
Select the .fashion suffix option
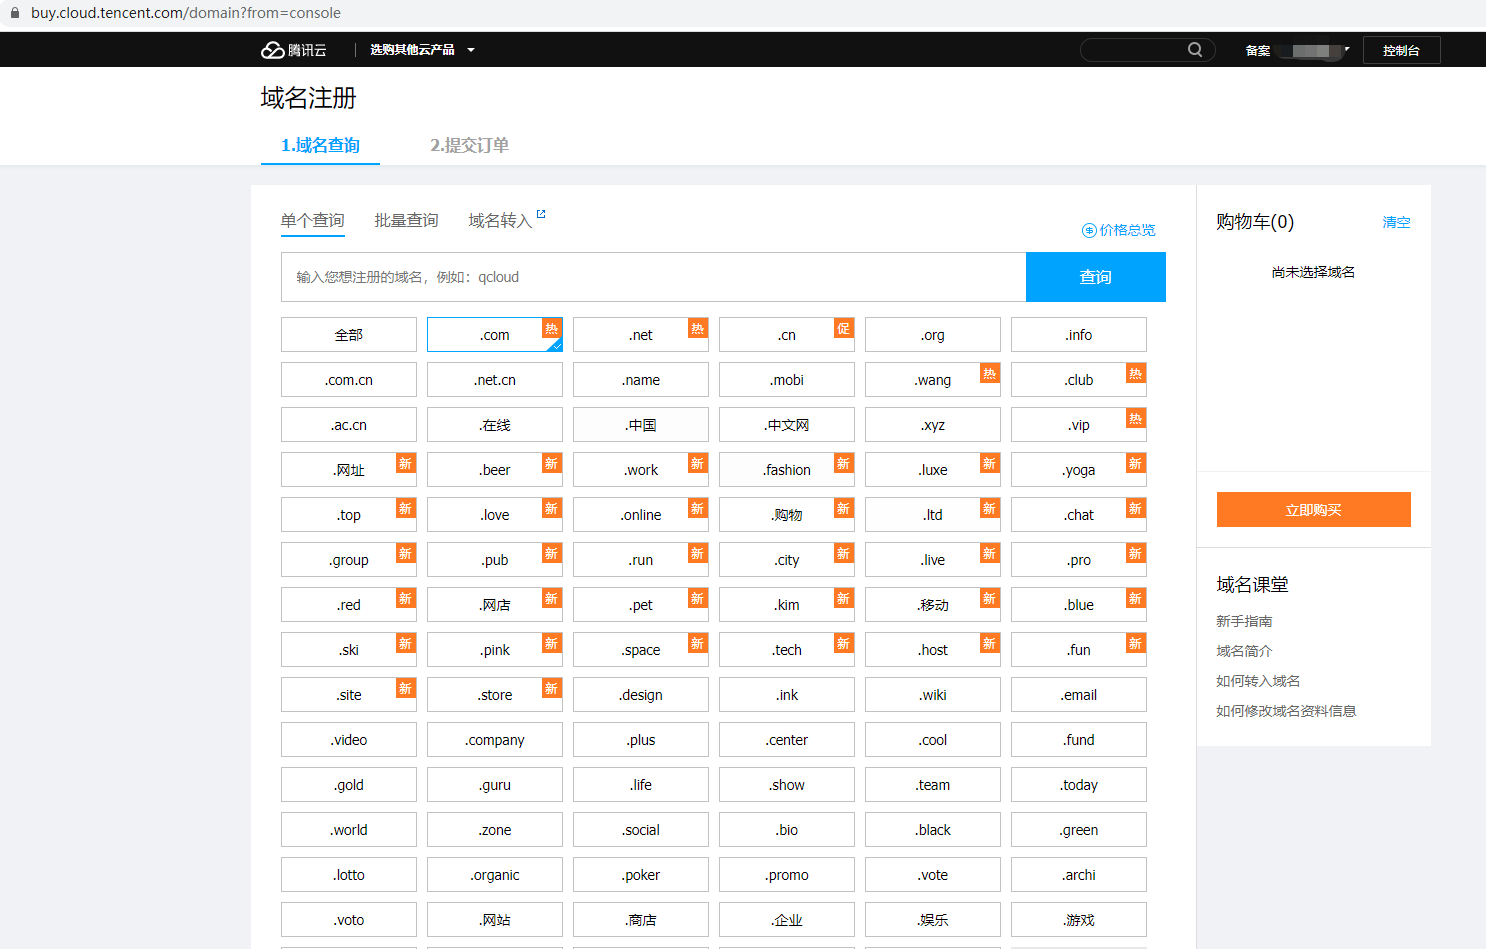point(787,470)
